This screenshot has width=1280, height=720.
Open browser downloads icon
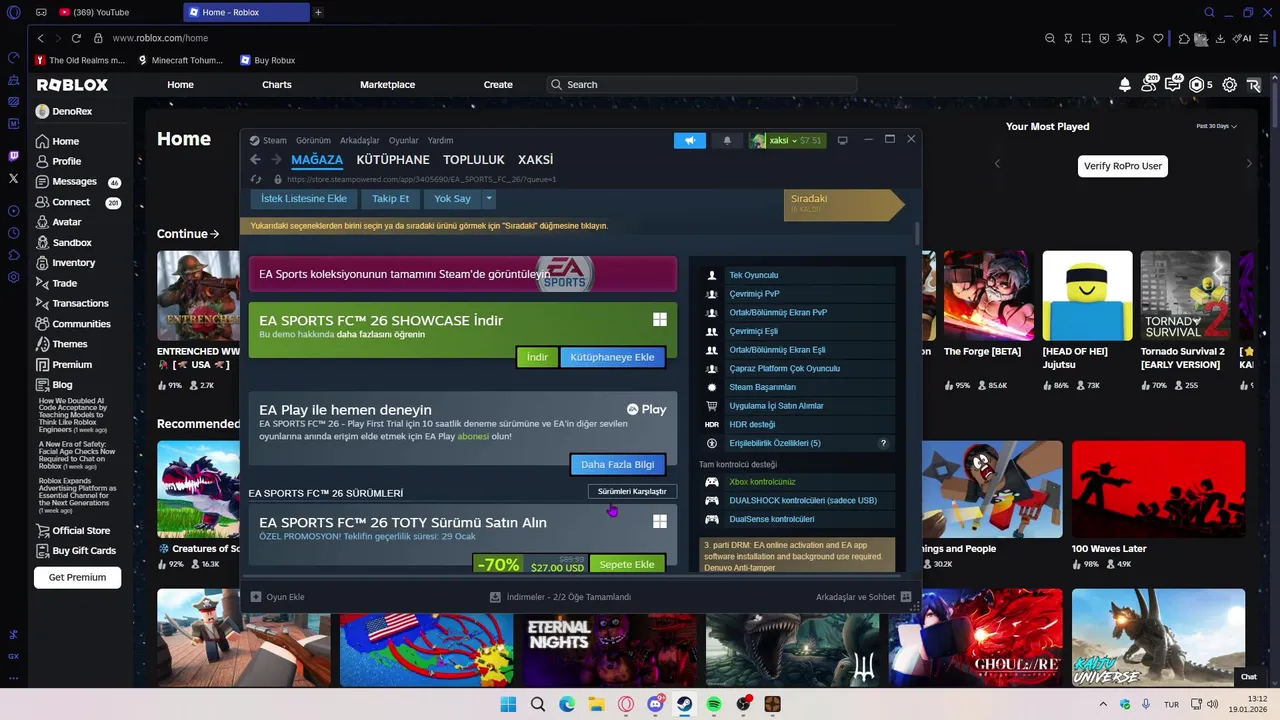pos(1220,38)
